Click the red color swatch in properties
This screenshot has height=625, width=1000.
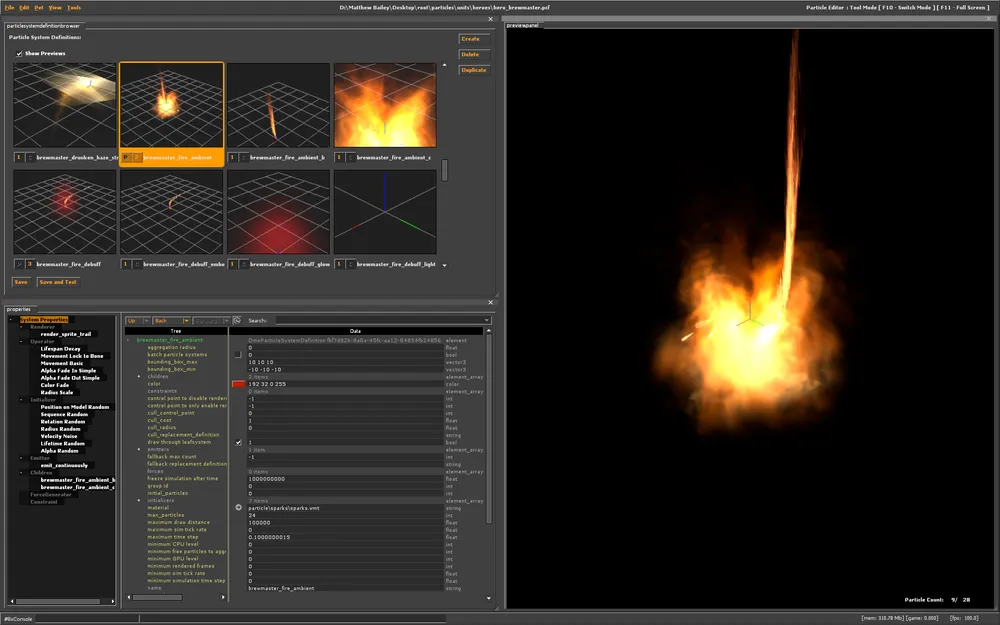click(x=238, y=383)
